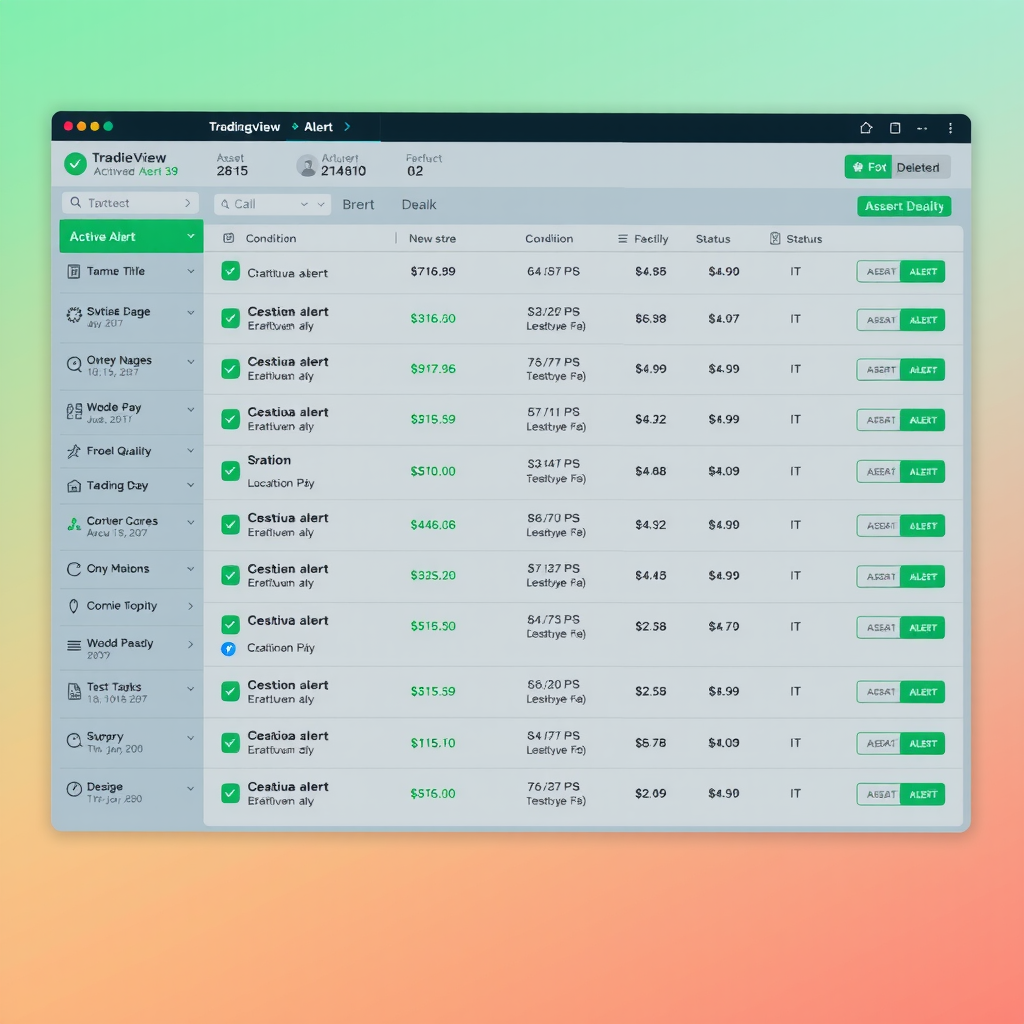Image resolution: width=1024 pixels, height=1024 pixels.
Task: Switch to the Brert tab
Action: point(358,204)
